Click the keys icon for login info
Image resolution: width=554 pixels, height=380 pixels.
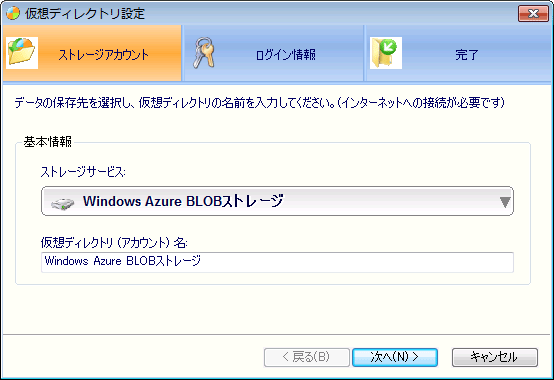[x=204, y=53]
